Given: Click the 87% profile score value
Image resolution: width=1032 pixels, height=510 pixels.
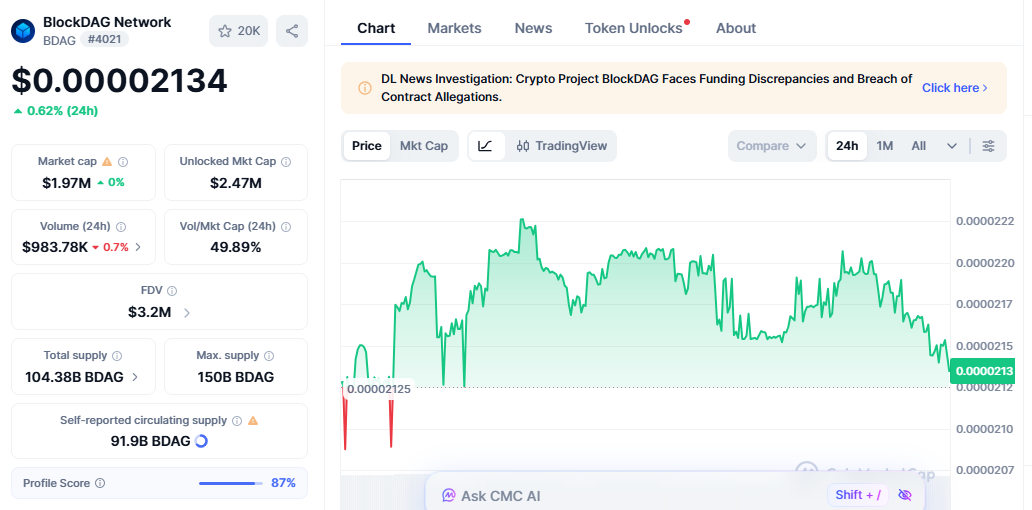Looking at the screenshot, I should tap(283, 483).
